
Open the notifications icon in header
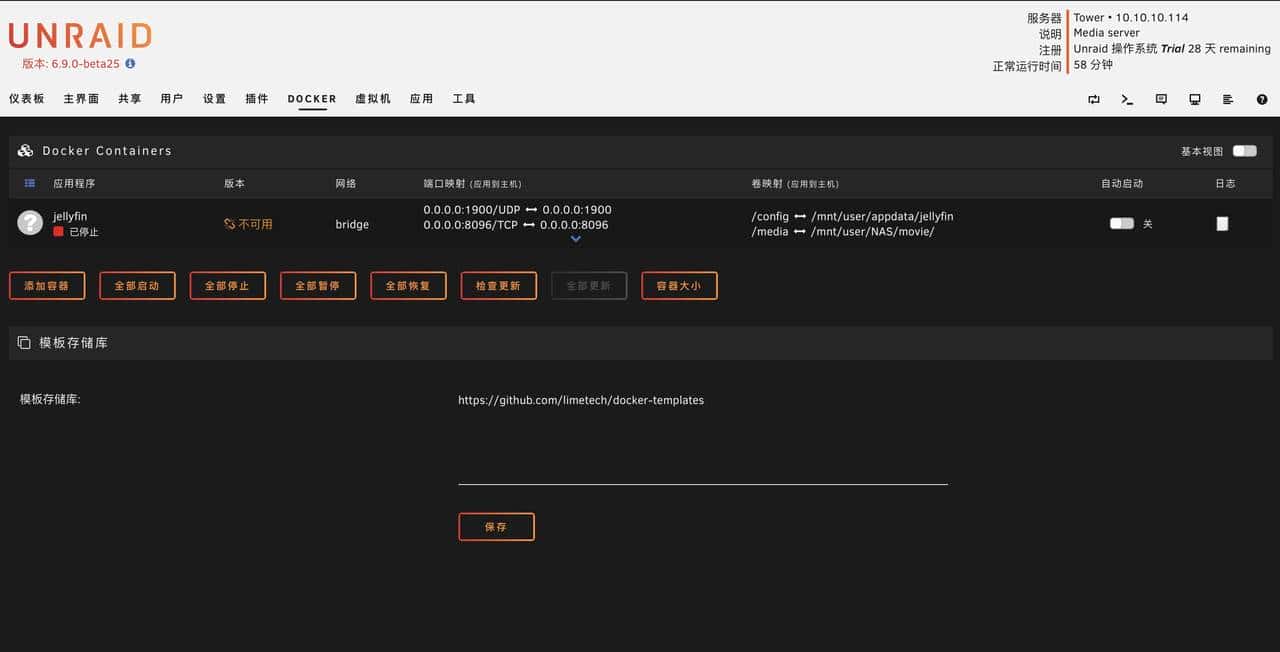pos(1160,99)
